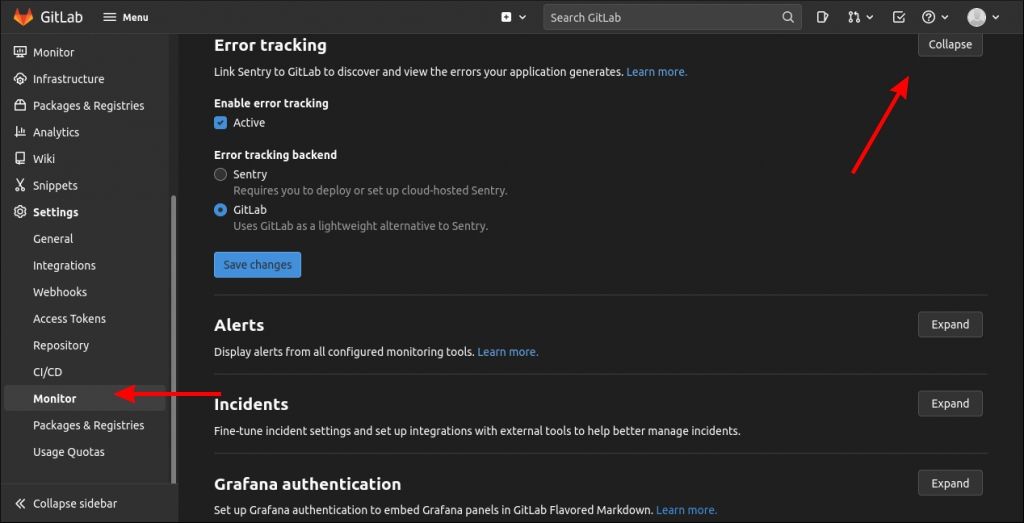Click Save changes button
1024x523 pixels.
[257, 265]
